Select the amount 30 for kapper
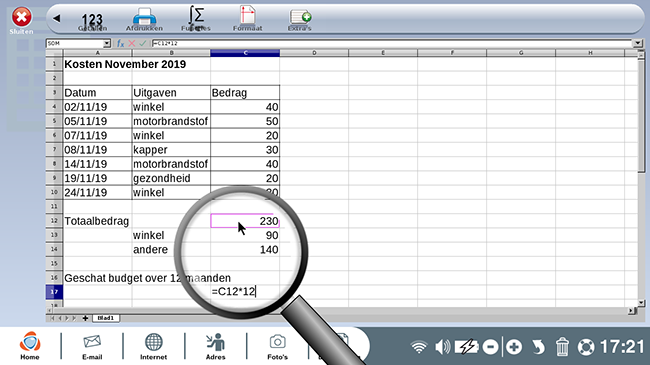Viewport: 650px width, 365px height. click(245, 150)
